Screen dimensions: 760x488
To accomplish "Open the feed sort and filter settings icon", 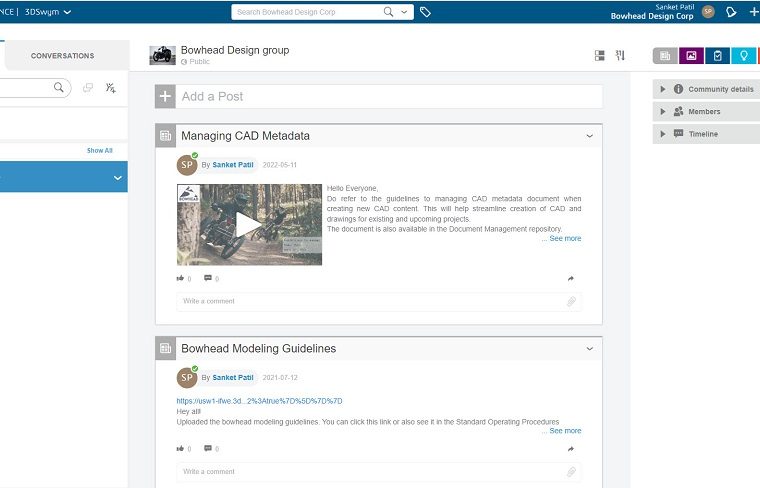I will pyautogui.click(x=620, y=55).
